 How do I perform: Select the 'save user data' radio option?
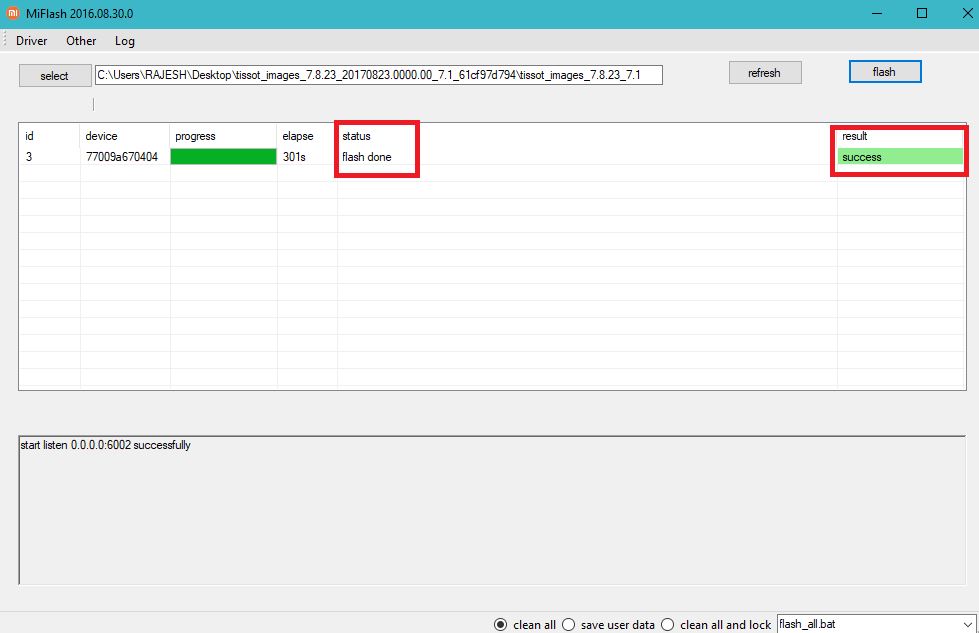point(609,625)
